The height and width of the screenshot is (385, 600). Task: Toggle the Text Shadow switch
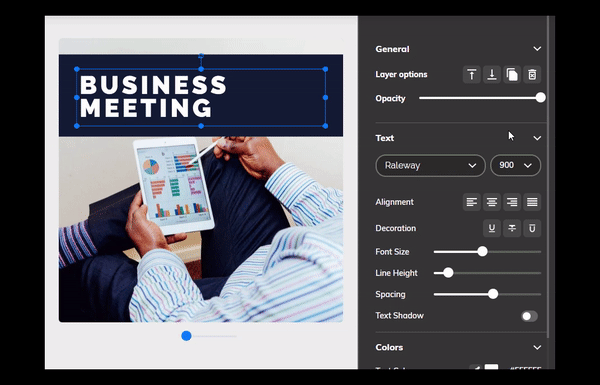point(530,316)
